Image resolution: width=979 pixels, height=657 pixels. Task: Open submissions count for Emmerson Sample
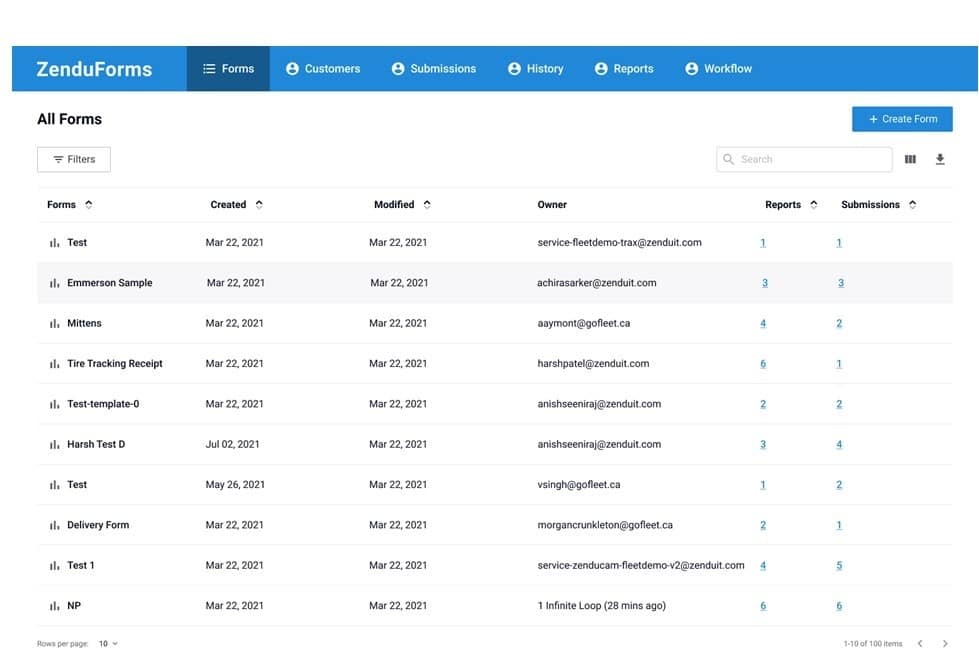(840, 283)
